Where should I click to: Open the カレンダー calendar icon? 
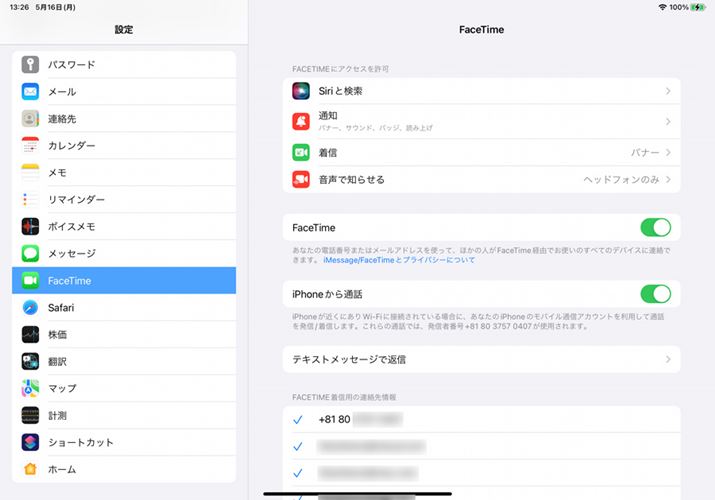pyautogui.click(x=30, y=145)
